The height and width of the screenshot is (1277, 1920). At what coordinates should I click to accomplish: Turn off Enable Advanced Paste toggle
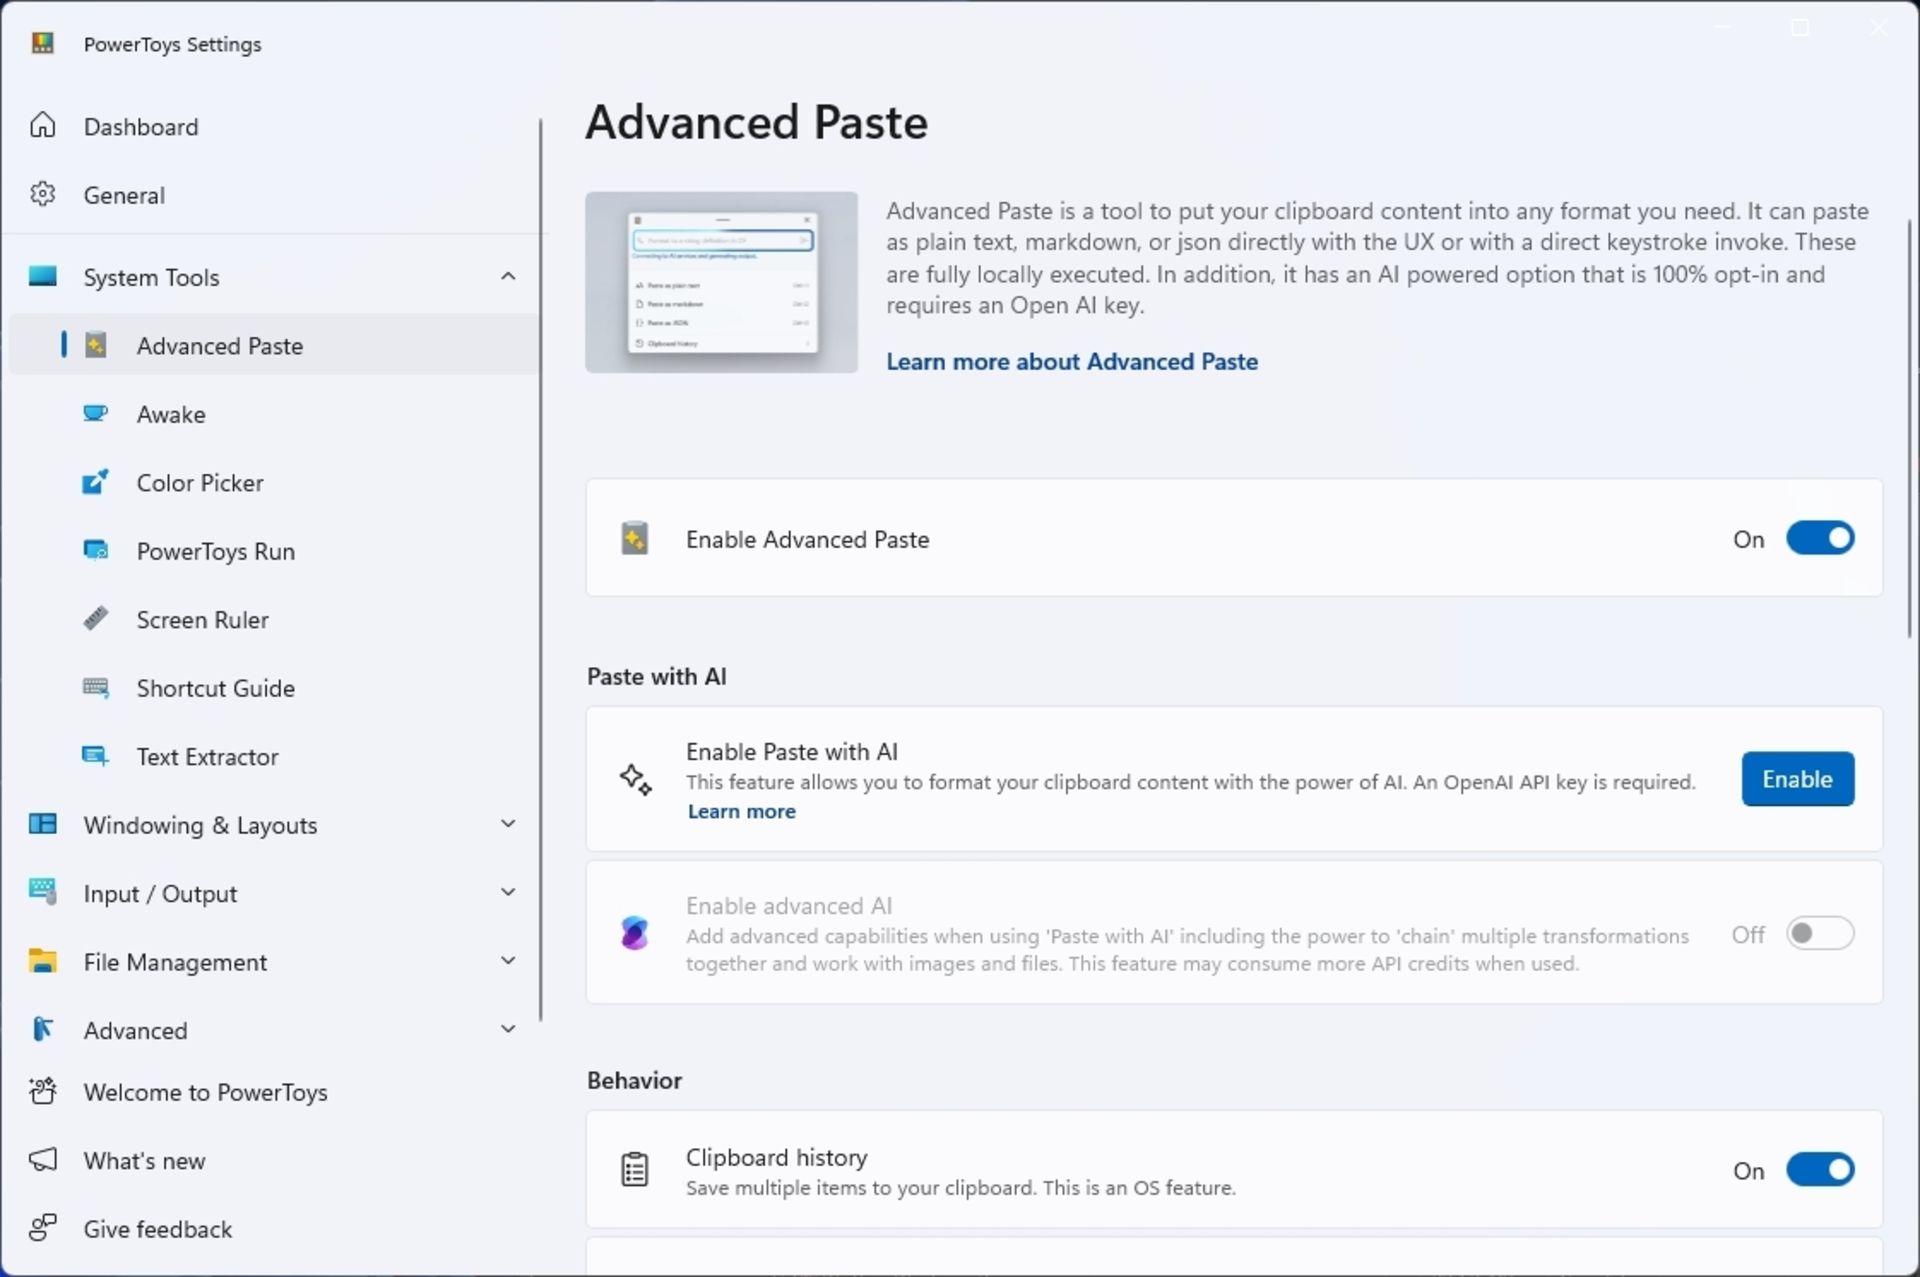point(1820,538)
